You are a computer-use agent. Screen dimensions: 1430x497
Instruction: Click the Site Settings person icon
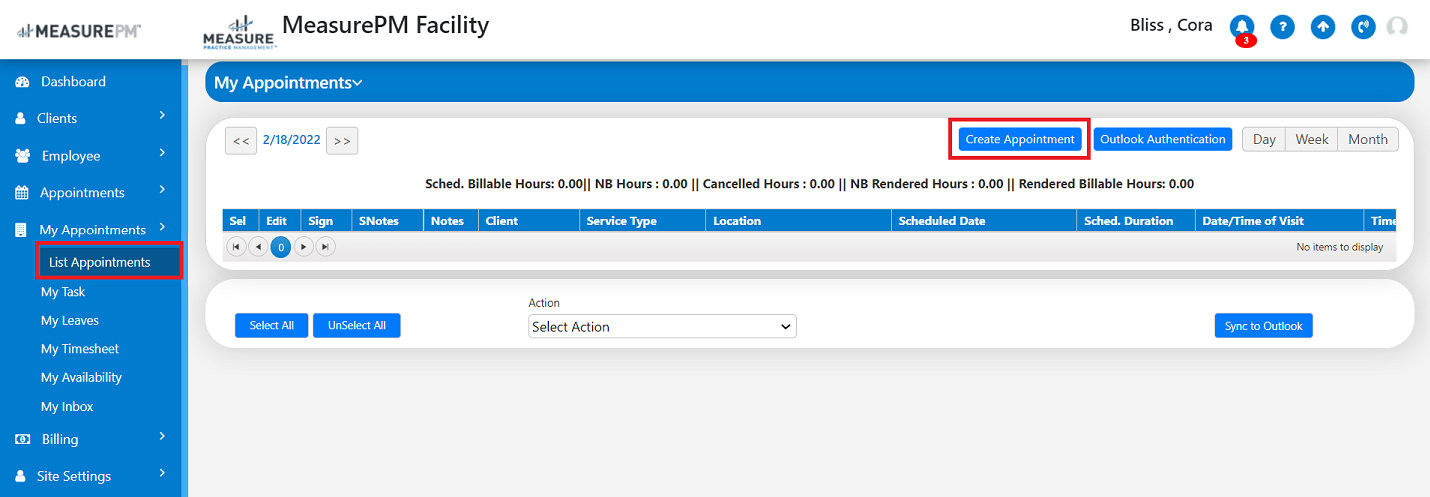click(20, 476)
